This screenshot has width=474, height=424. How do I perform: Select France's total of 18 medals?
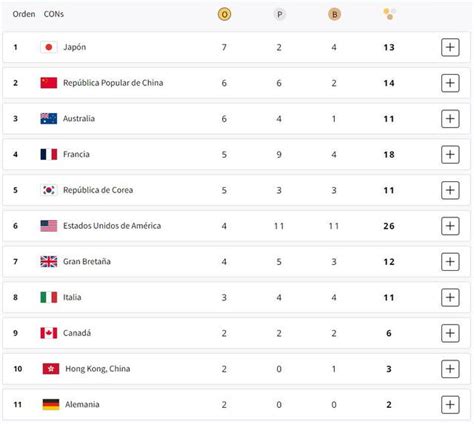pos(389,155)
